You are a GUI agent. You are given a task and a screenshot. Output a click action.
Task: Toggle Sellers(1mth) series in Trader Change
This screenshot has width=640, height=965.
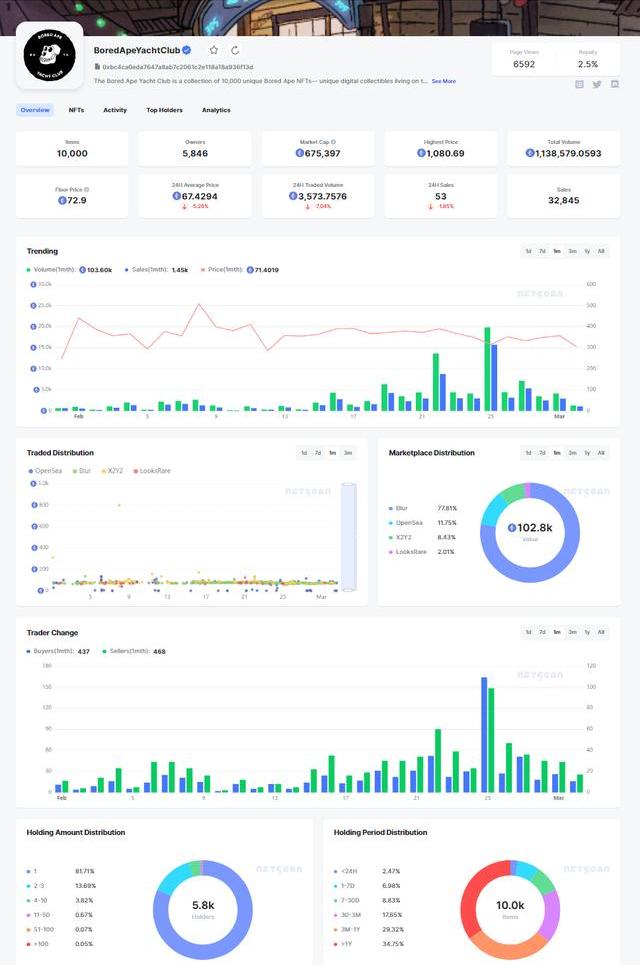[134, 651]
